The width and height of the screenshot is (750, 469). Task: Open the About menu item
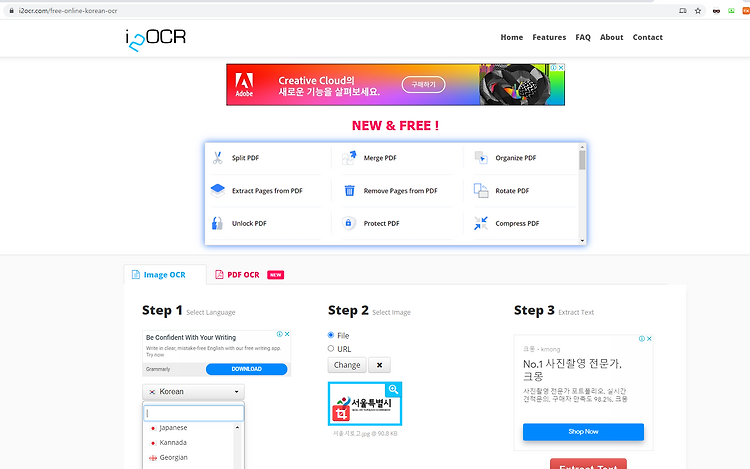(x=611, y=37)
